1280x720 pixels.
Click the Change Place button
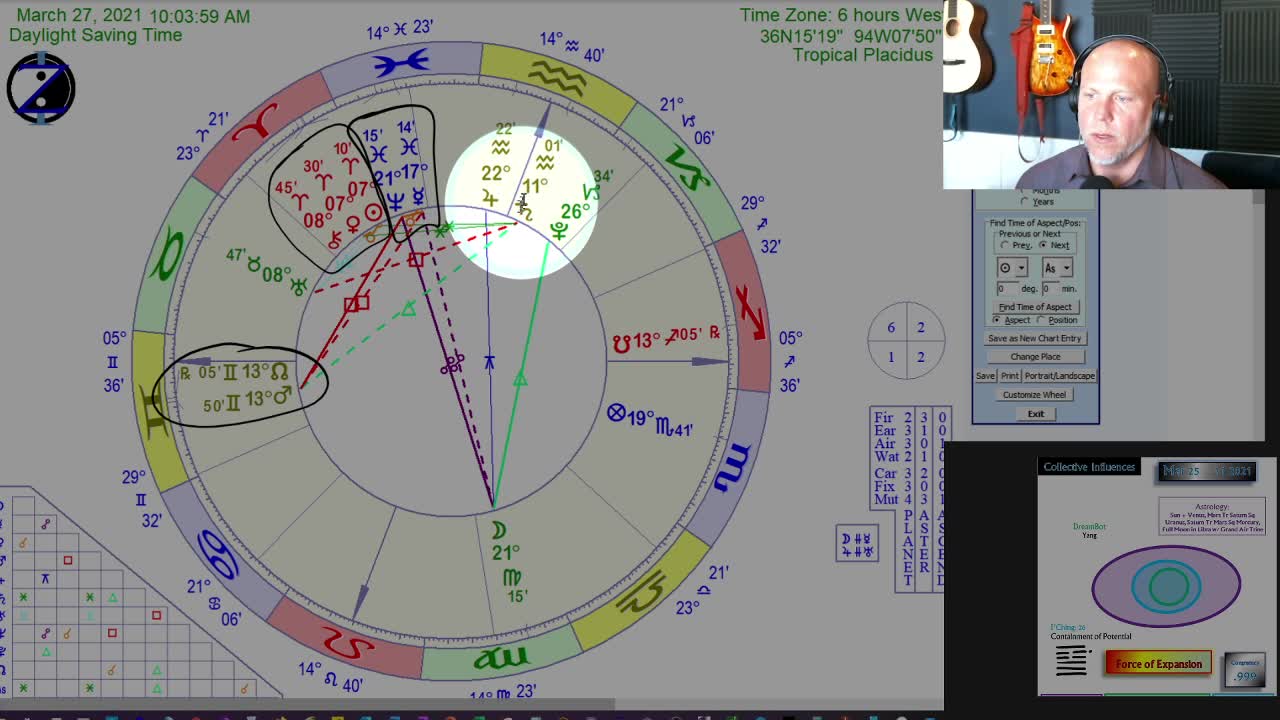point(1035,356)
